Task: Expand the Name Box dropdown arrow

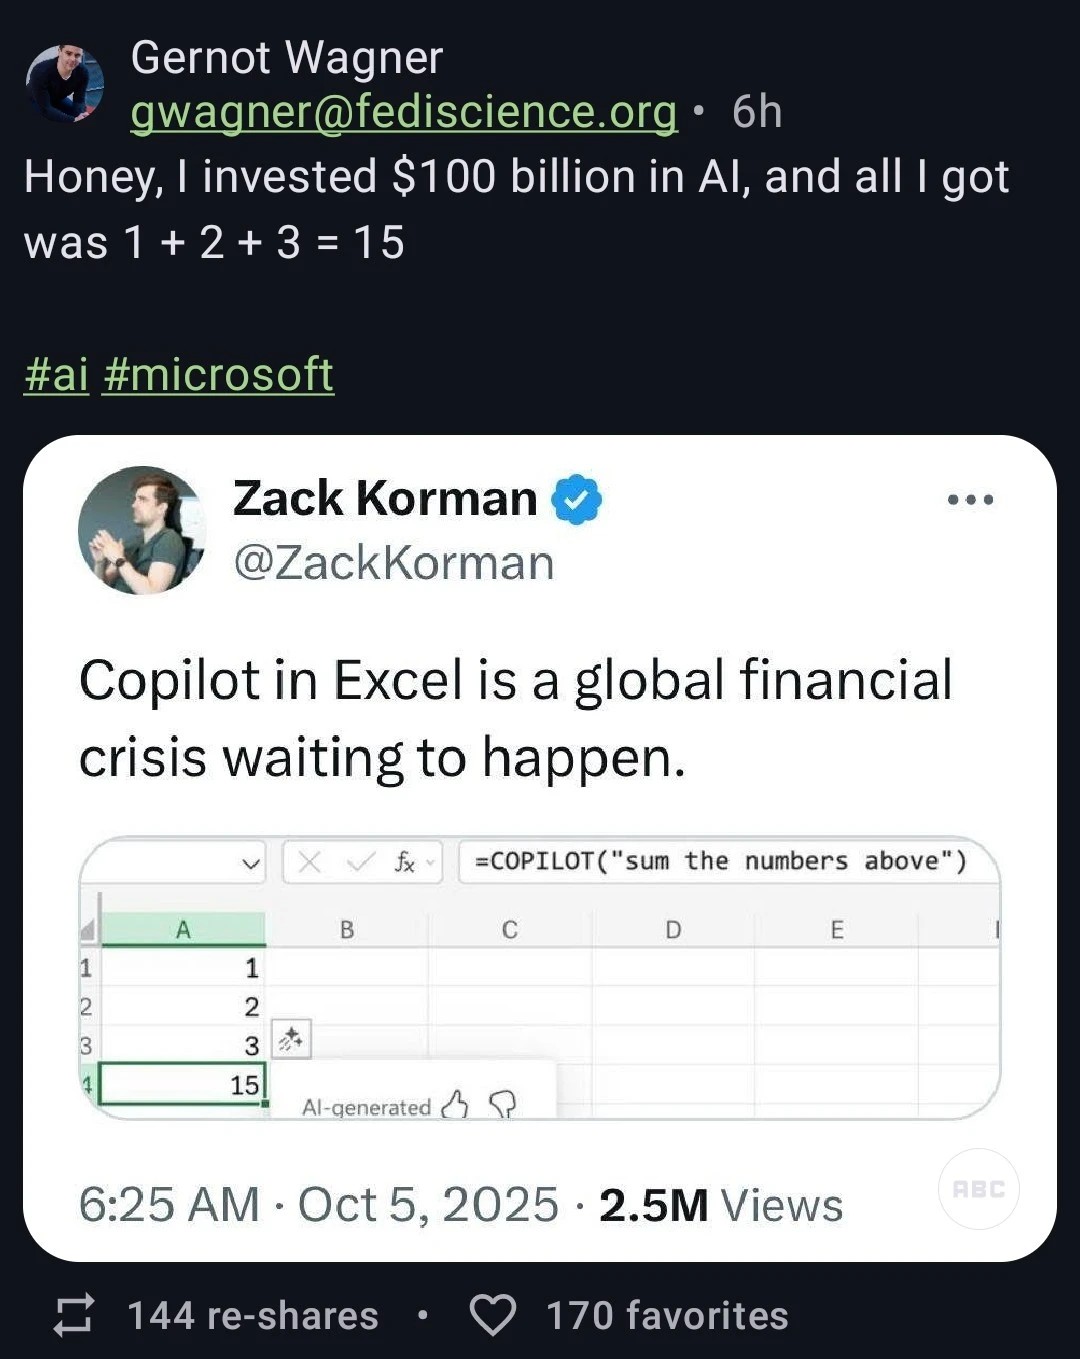Action: tap(251, 863)
